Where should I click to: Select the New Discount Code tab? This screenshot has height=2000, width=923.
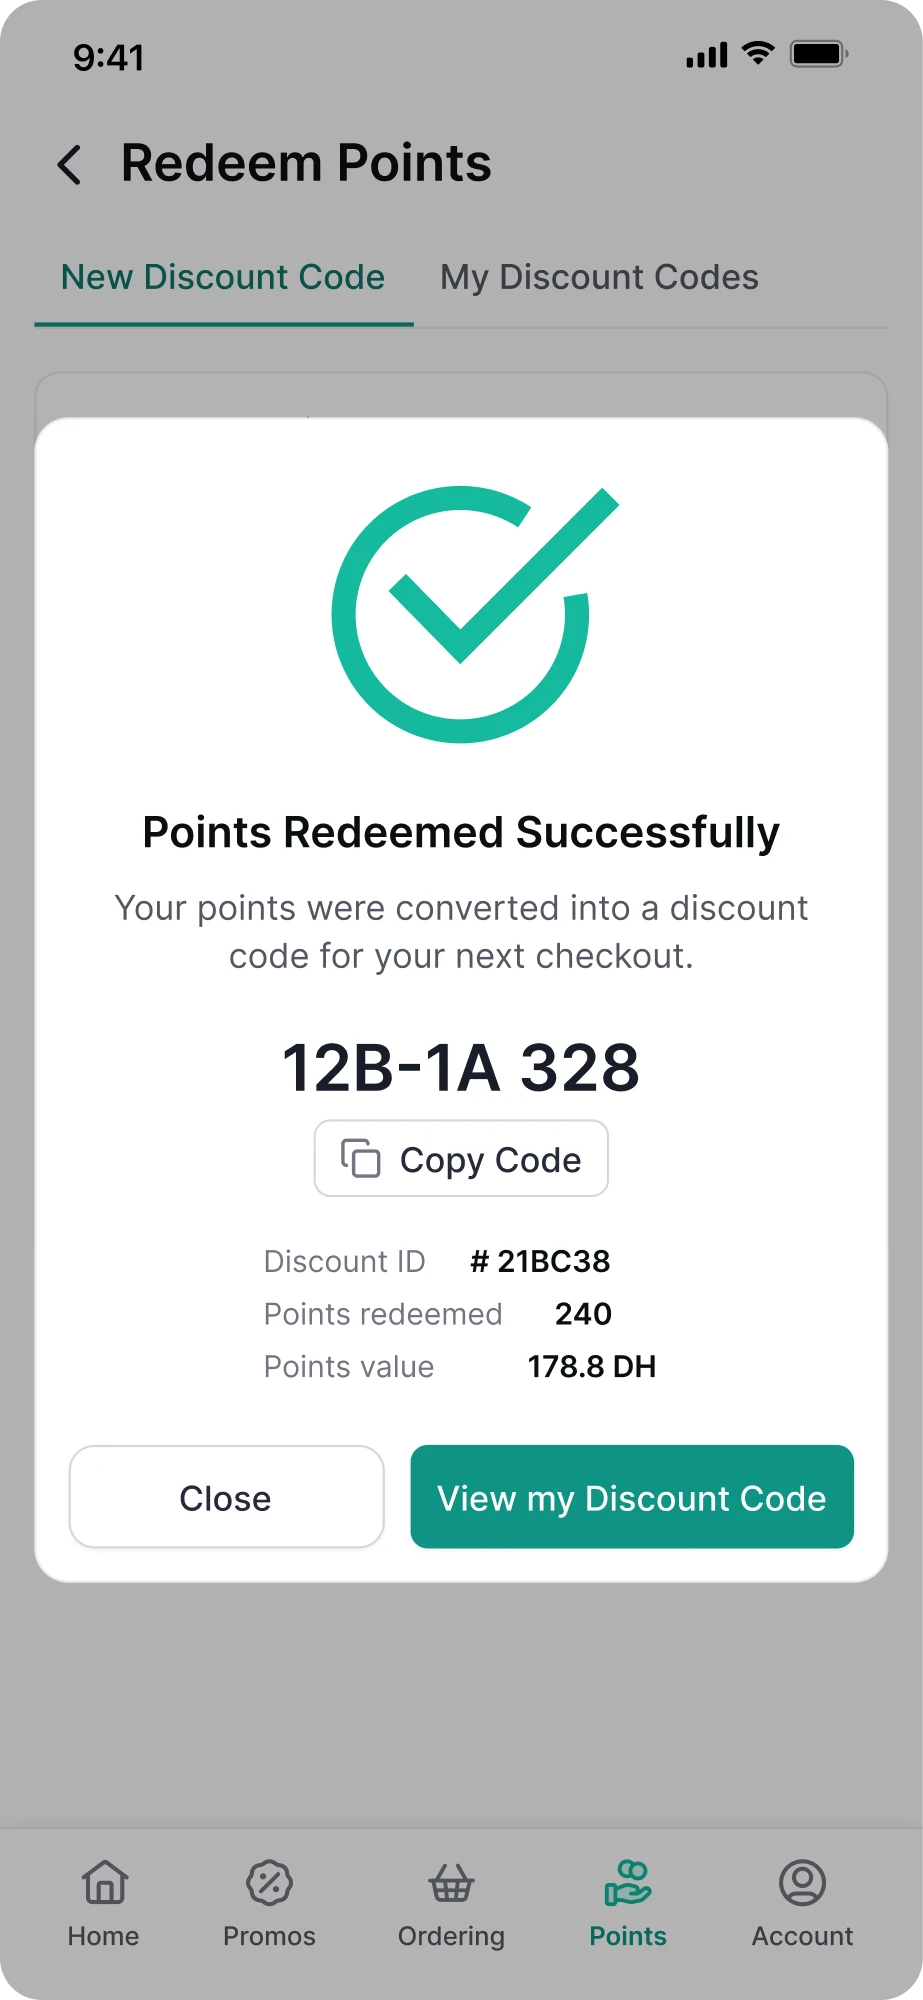click(223, 277)
